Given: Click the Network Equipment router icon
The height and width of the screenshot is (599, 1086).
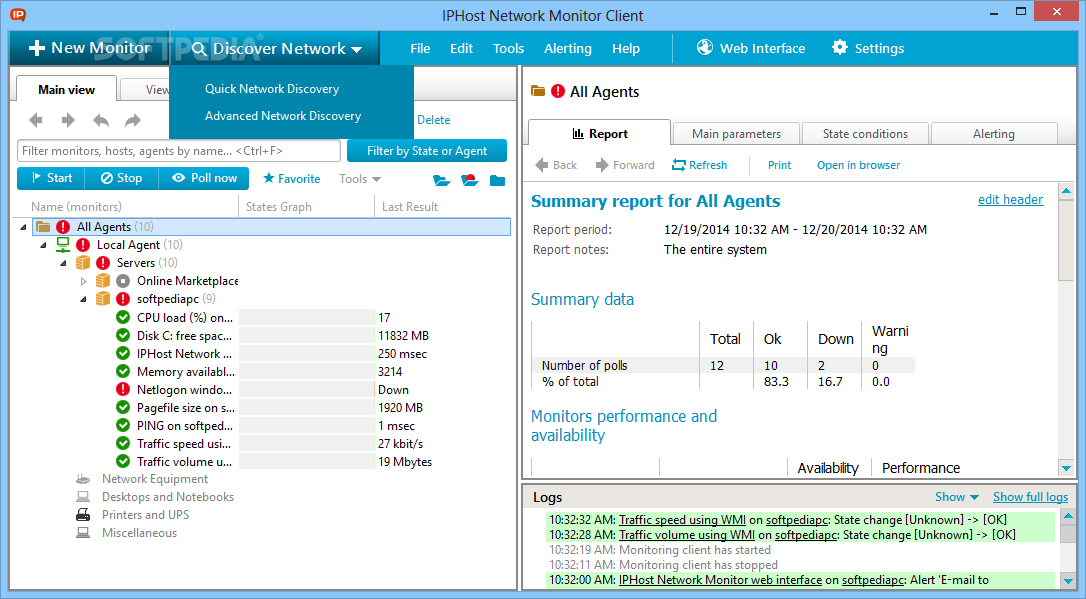Looking at the screenshot, I should tap(83, 479).
